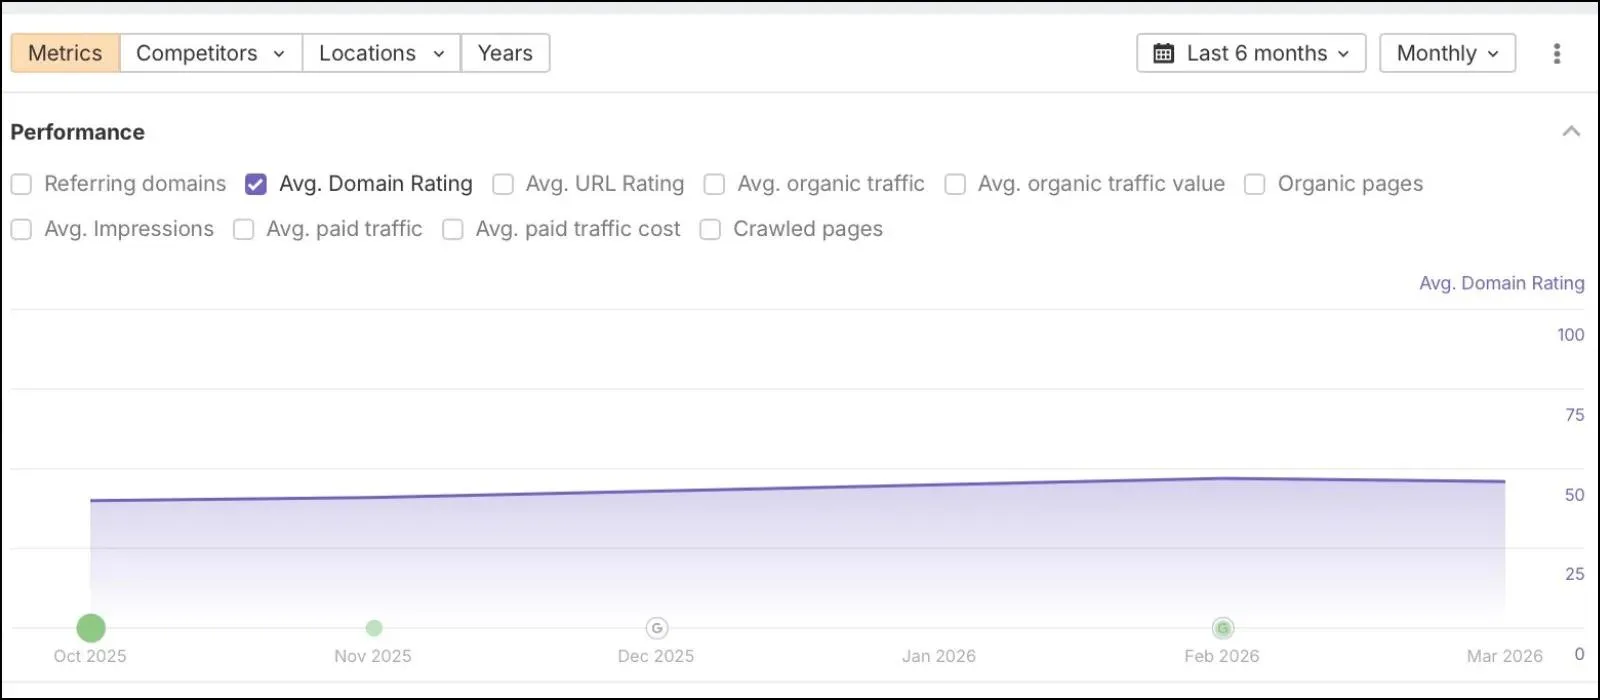Enable Avg. organic traffic checkbox
Image resolution: width=1600 pixels, height=700 pixels.
click(714, 184)
